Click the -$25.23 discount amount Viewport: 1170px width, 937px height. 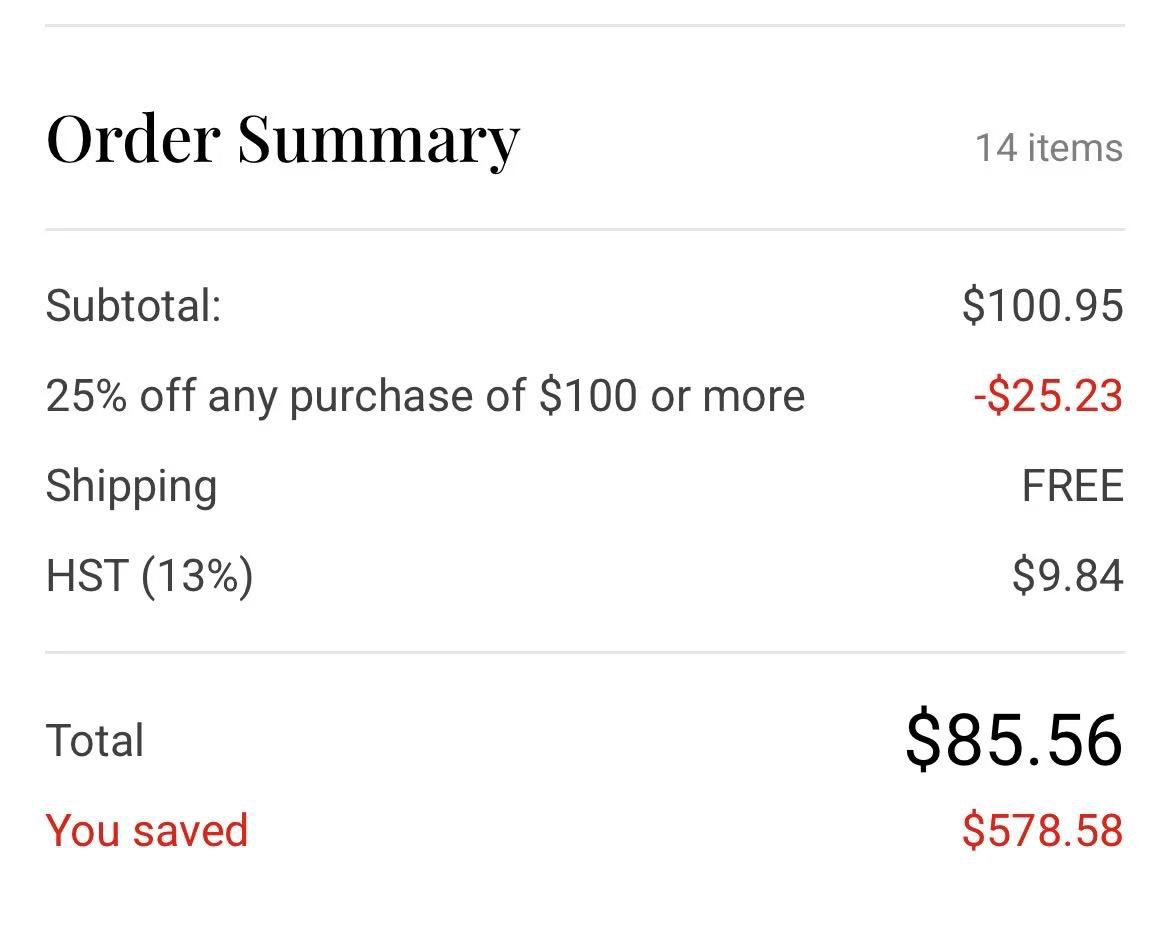tap(1048, 396)
